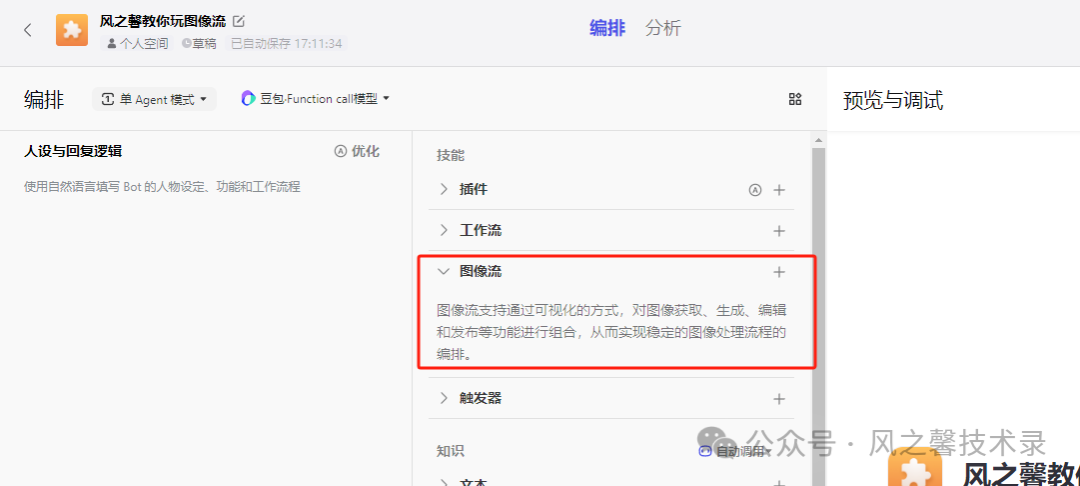Expand the 插件 section
Screen dimensions: 1080x486
[x=444, y=189]
